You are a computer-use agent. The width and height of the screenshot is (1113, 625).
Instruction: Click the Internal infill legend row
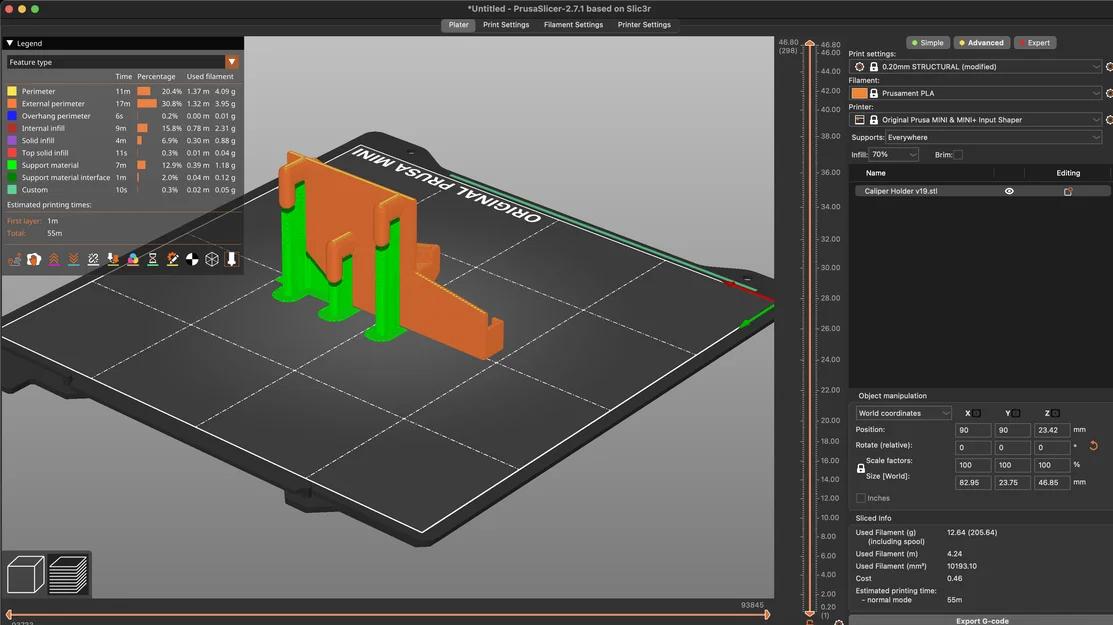click(x=122, y=128)
